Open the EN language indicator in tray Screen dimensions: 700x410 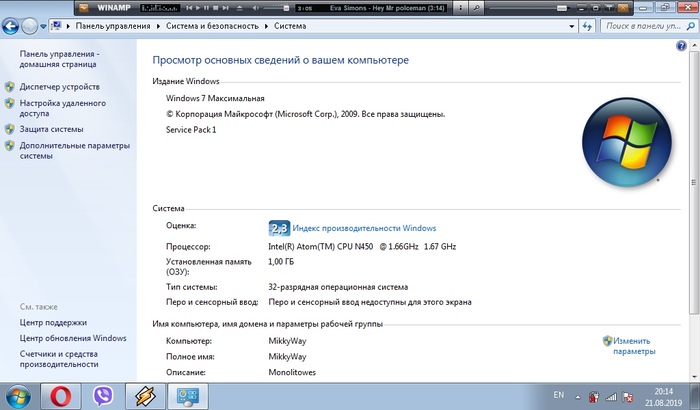(x=558, y=395)
